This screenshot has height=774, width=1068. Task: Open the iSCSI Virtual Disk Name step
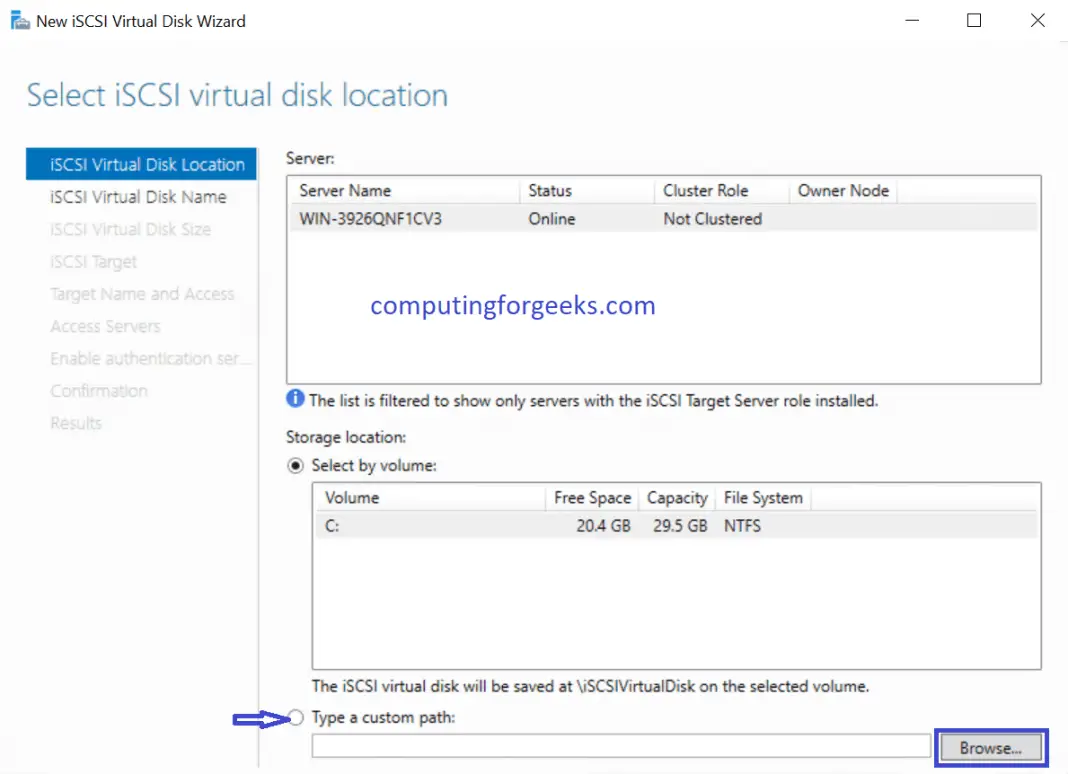tap(138, 196)
